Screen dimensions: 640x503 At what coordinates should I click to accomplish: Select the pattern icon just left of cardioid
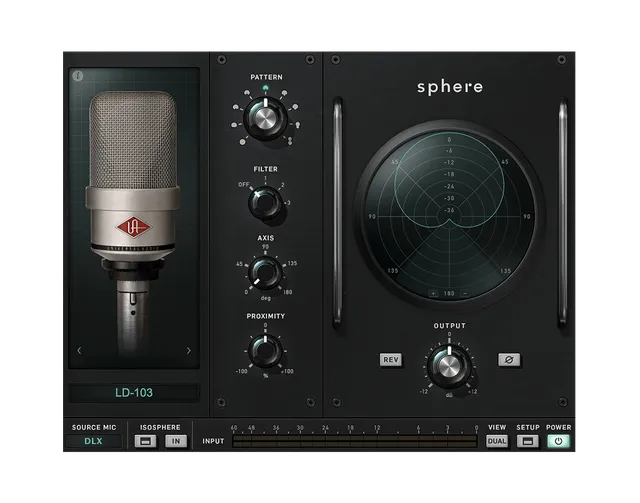247,93
